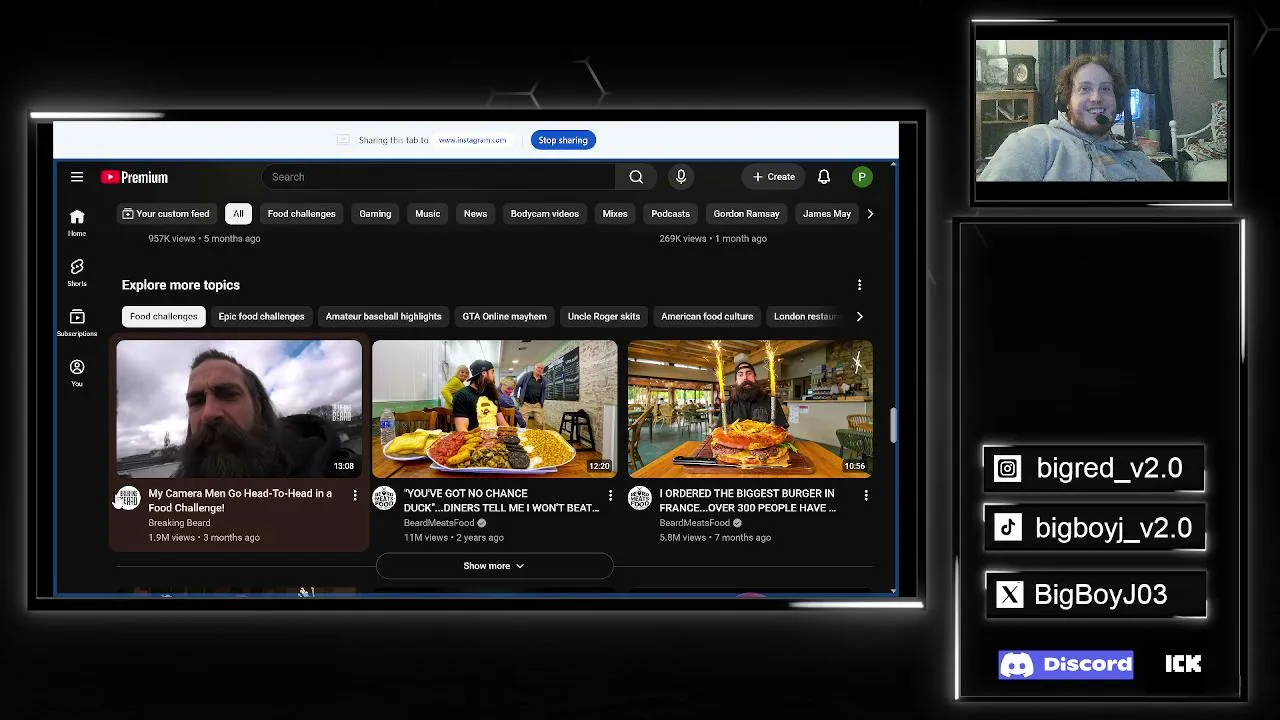Select the GTA Online mayhem topic
Screen dimensions: 1280x720
(504, 317)
